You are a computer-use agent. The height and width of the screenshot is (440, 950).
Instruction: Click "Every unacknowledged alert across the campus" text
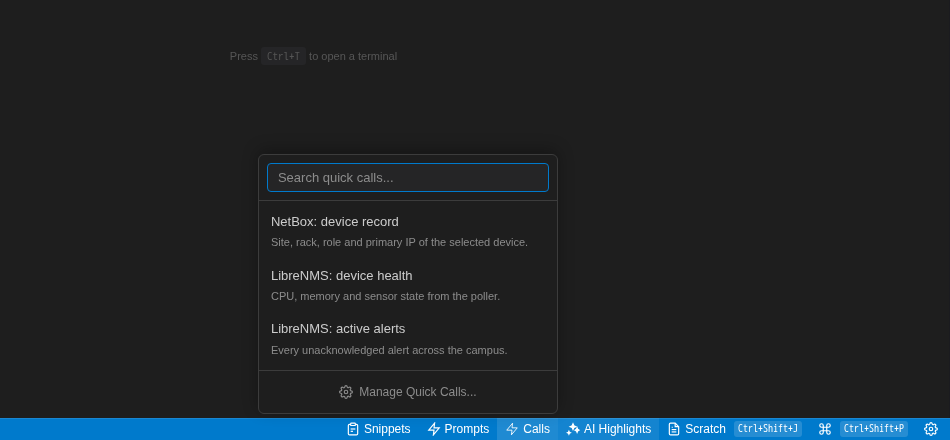tap(389, 350)
